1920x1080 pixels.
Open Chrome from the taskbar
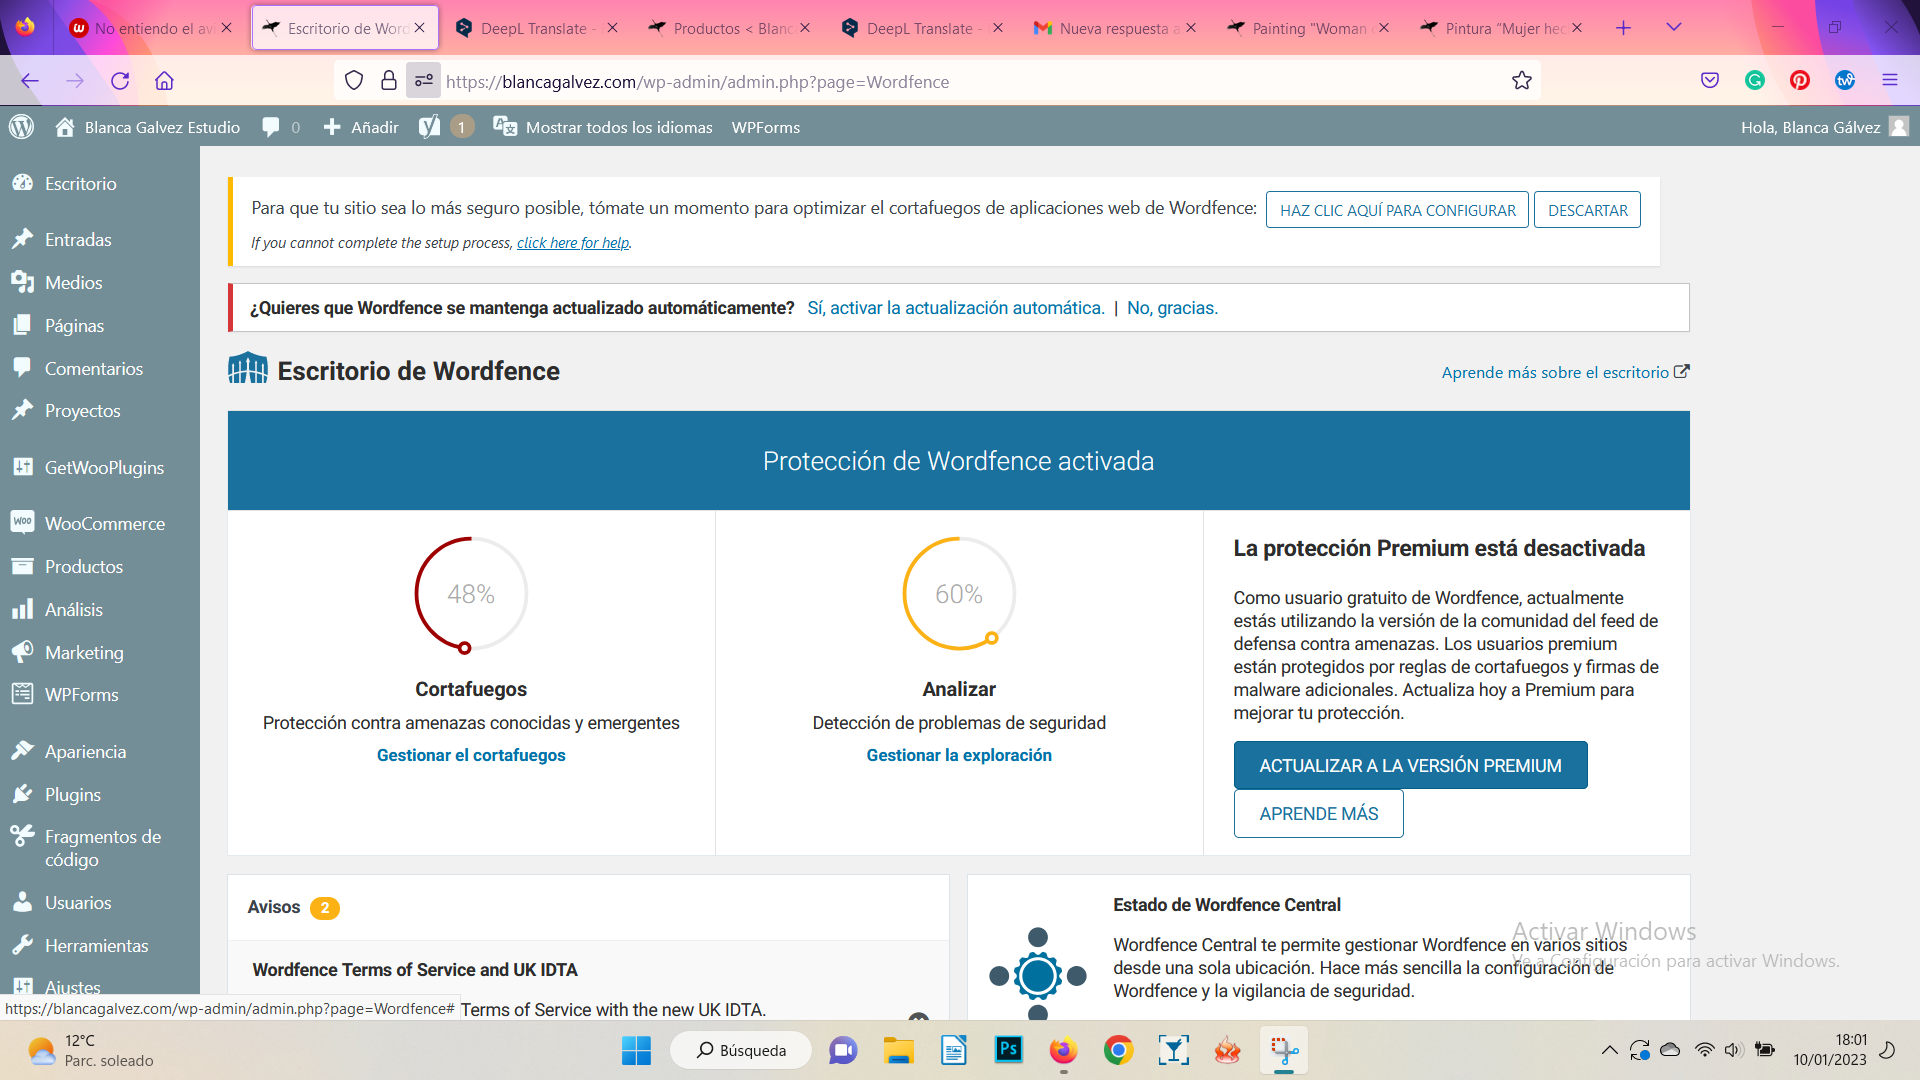1118,1050
